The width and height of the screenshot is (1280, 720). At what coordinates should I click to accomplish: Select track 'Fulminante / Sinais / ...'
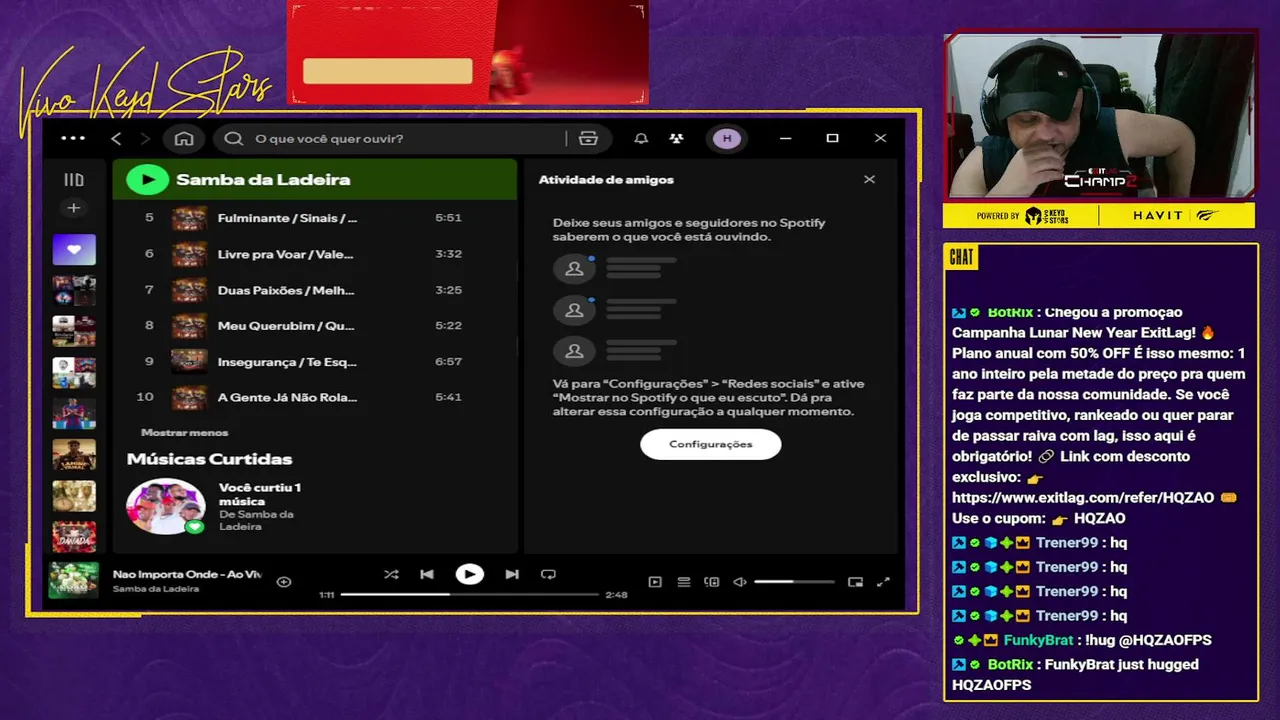click(287, 218)
